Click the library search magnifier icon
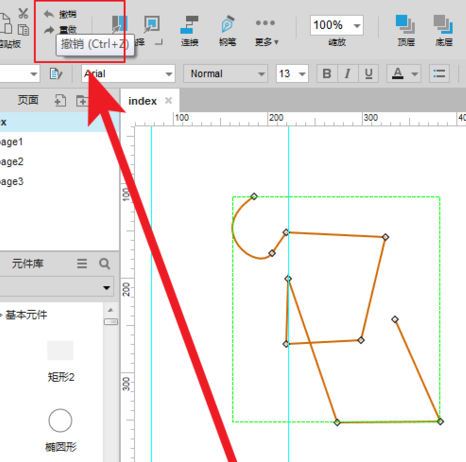Screen dimensions: 466x462 105,264
